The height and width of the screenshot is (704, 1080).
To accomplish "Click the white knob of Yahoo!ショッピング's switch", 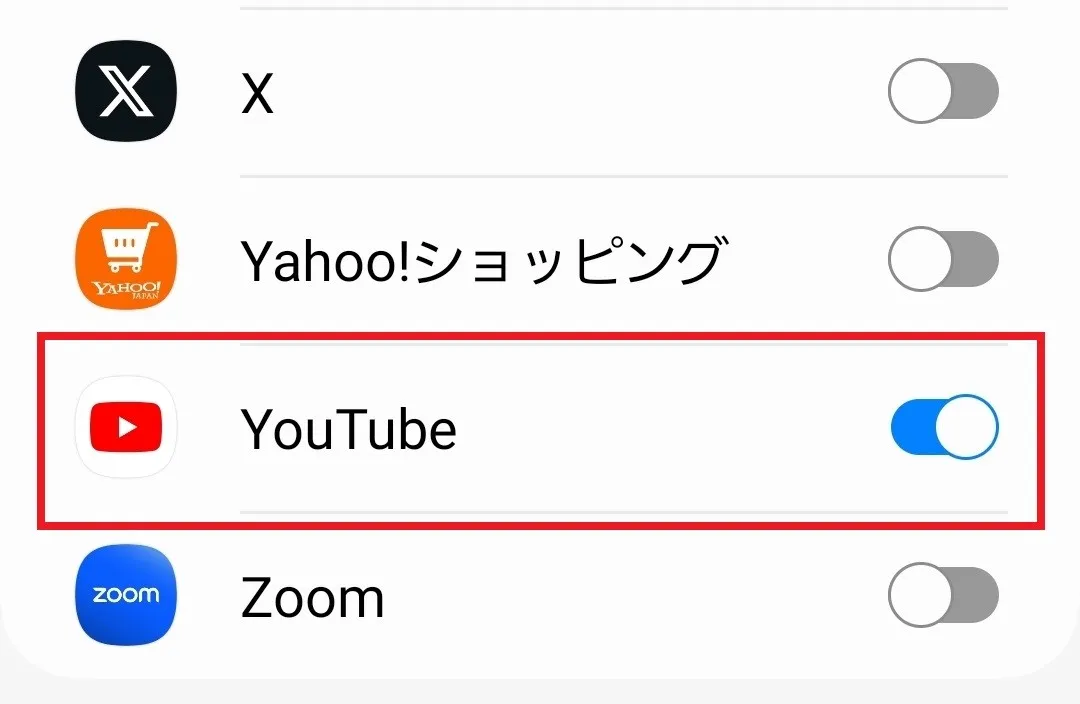I will [920, 259].
